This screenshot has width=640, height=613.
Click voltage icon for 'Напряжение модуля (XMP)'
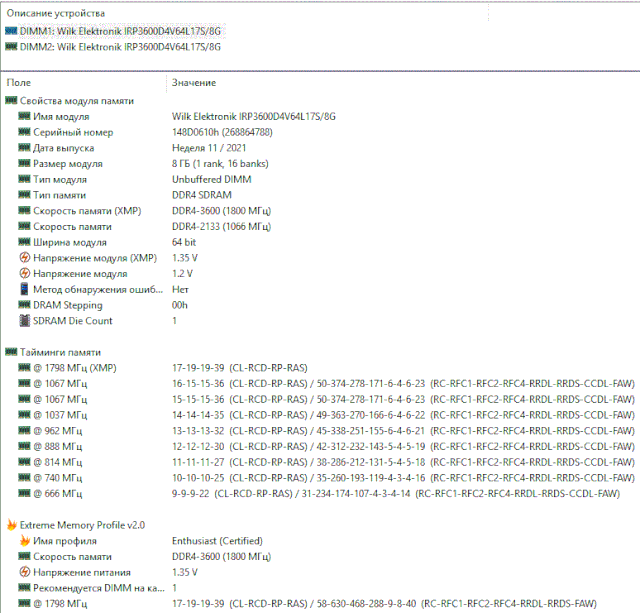click(25, 258)
